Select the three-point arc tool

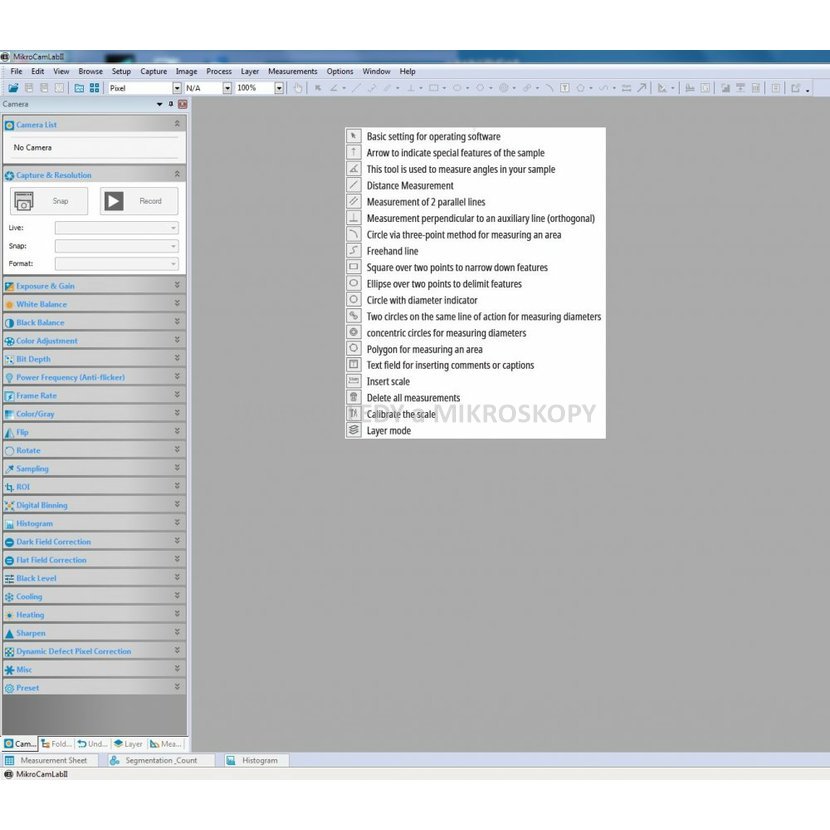tap(549, 88)
